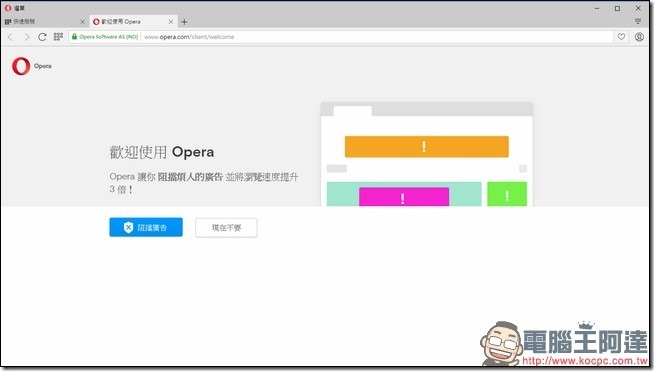
Task: Click the 歡迎使用 Opera heading
Action: pos(162,152)
